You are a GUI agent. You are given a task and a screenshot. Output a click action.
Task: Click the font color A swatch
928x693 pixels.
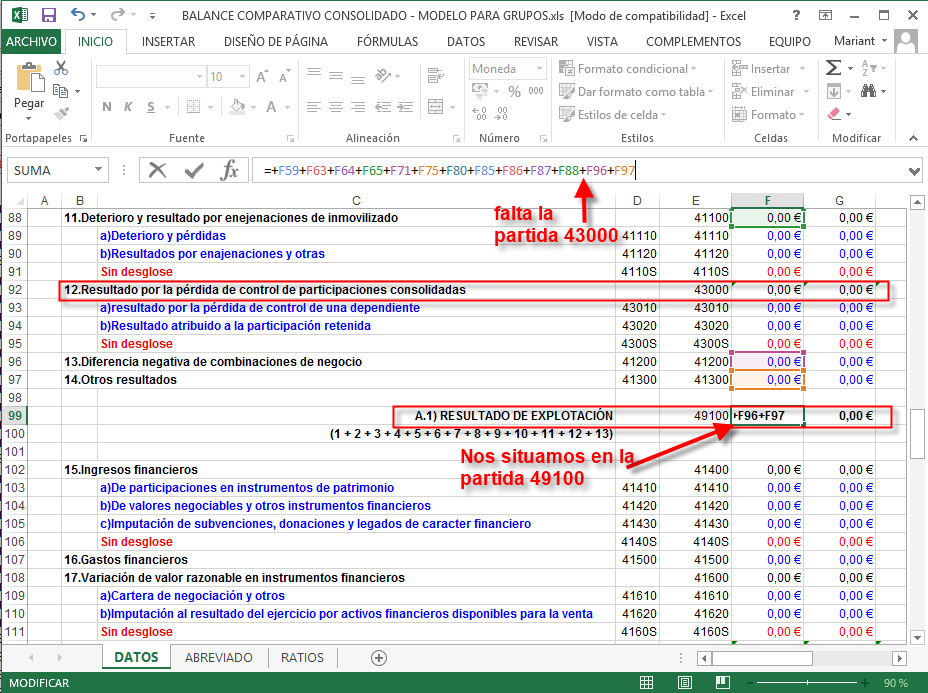pyautogui.click(x=271, y=107)
